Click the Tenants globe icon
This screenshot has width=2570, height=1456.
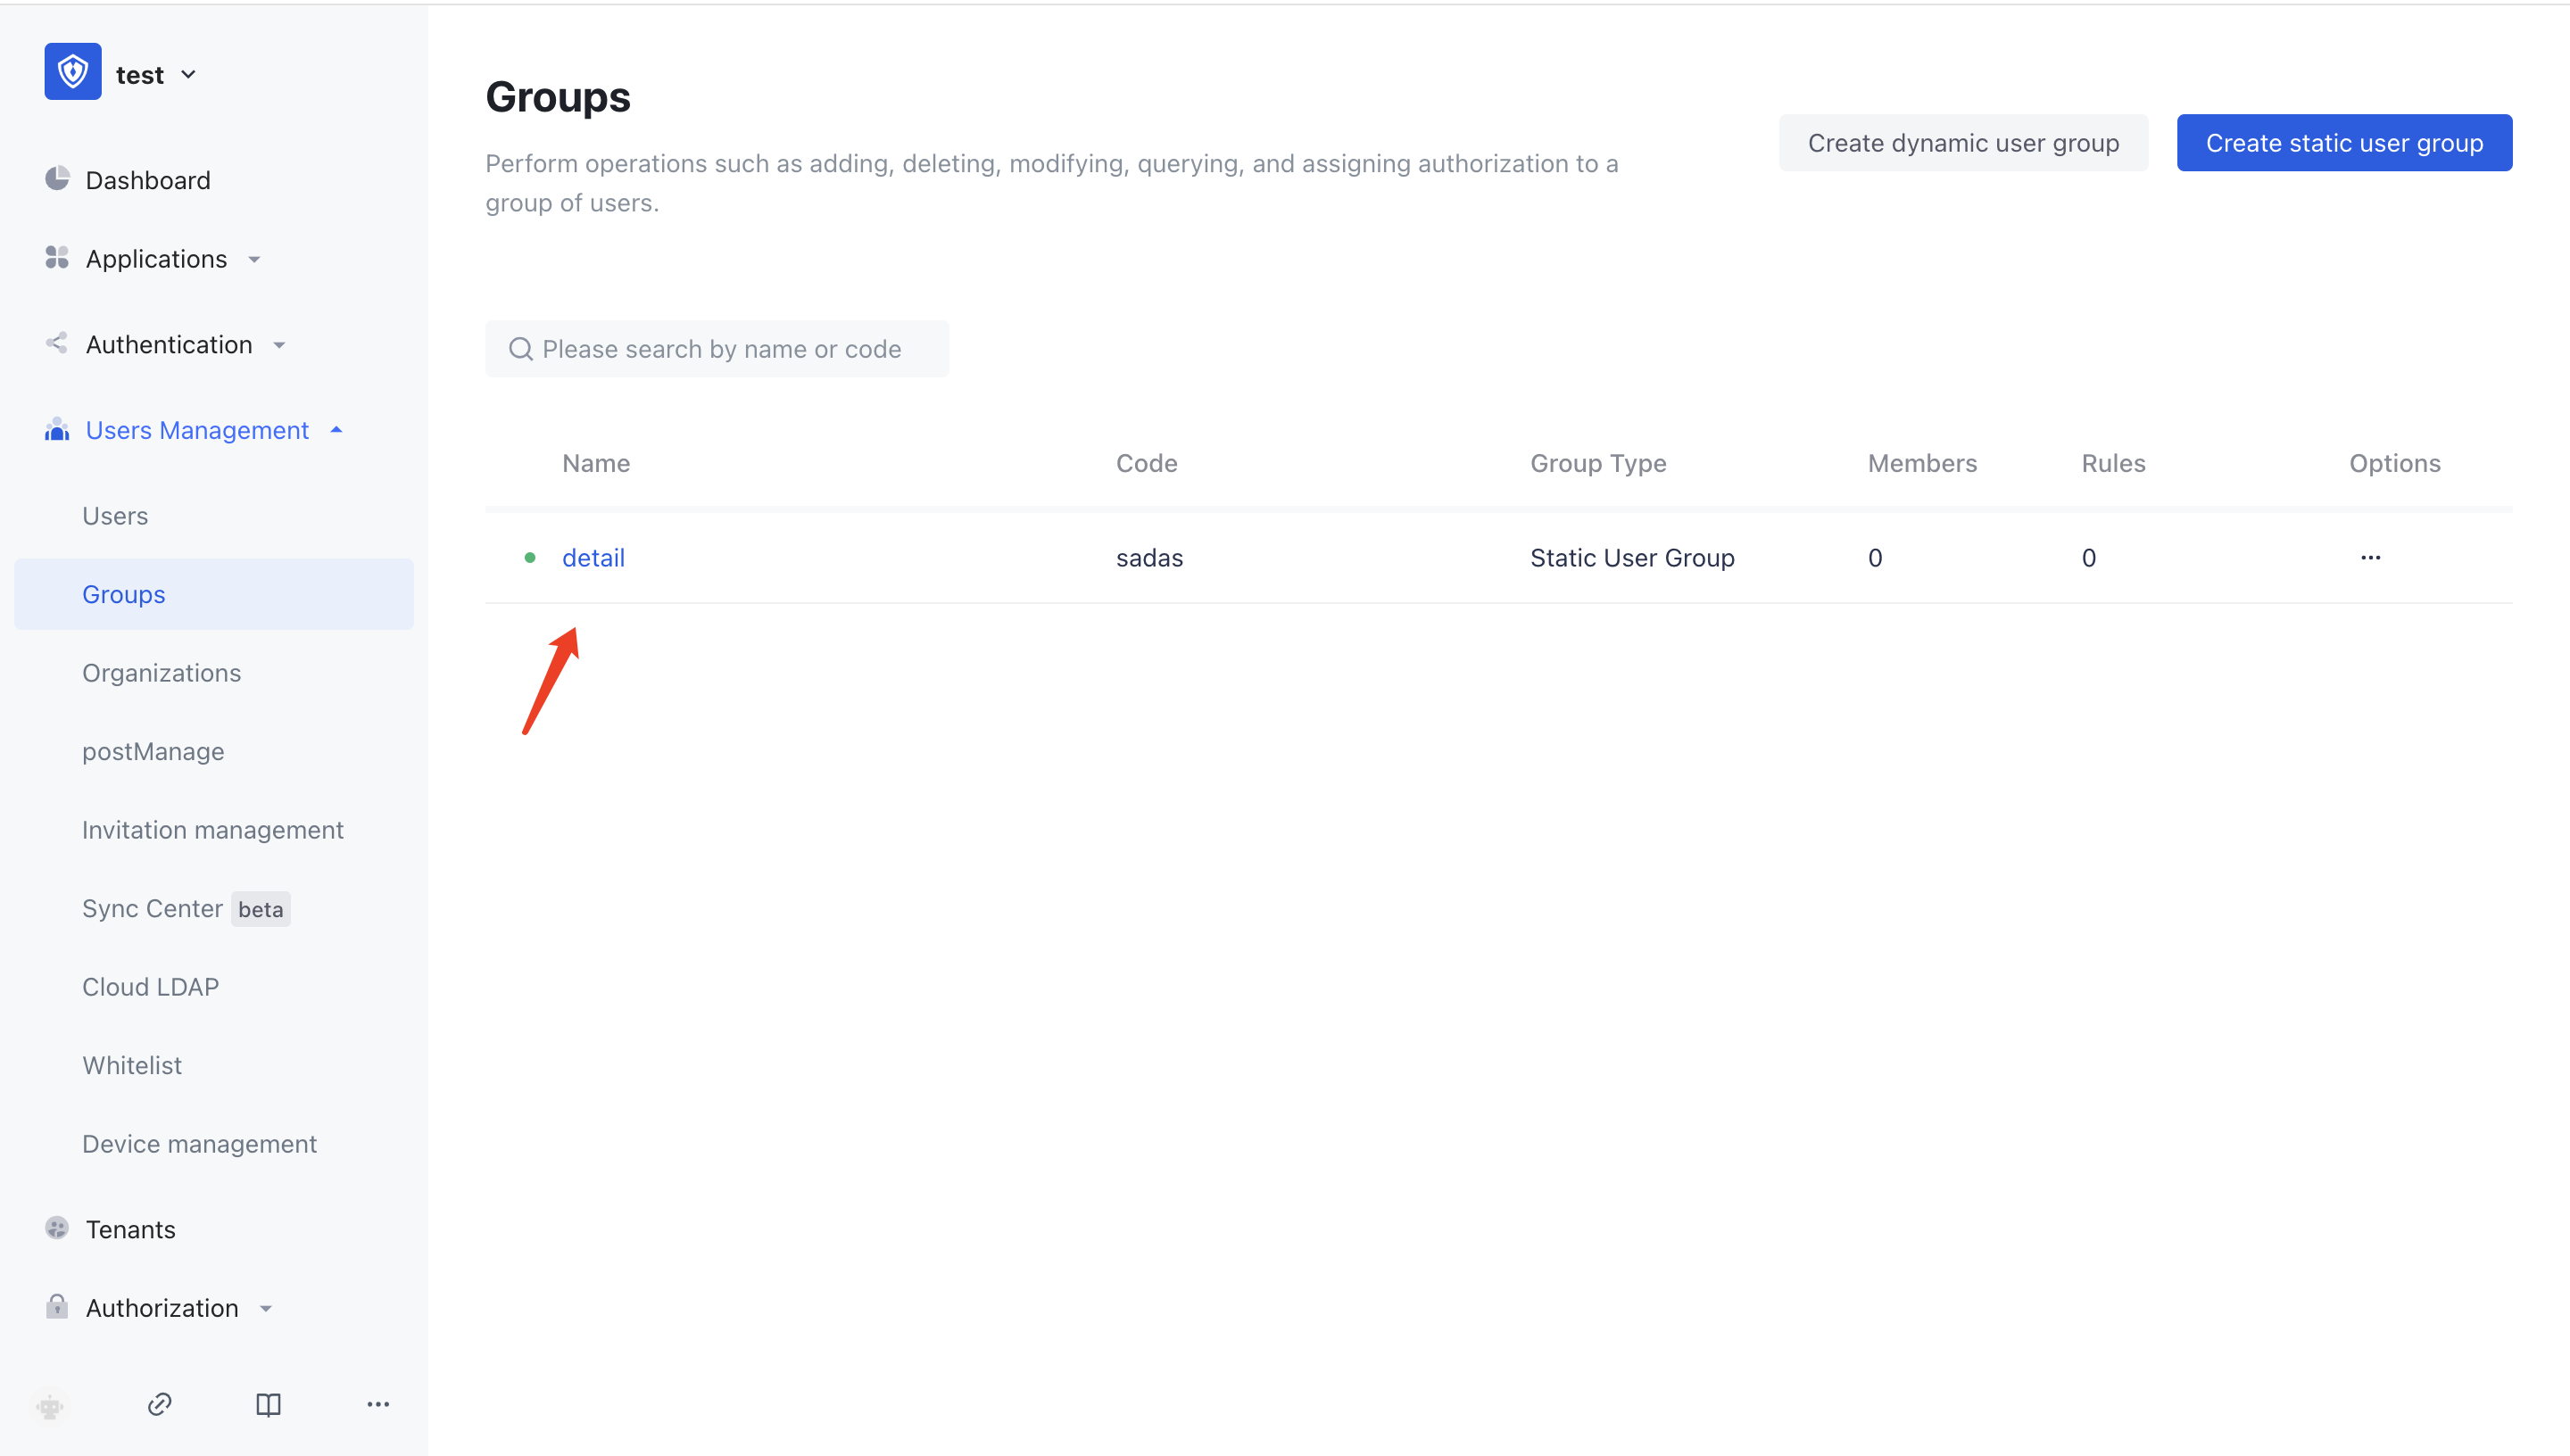(x=57, y=1228)
